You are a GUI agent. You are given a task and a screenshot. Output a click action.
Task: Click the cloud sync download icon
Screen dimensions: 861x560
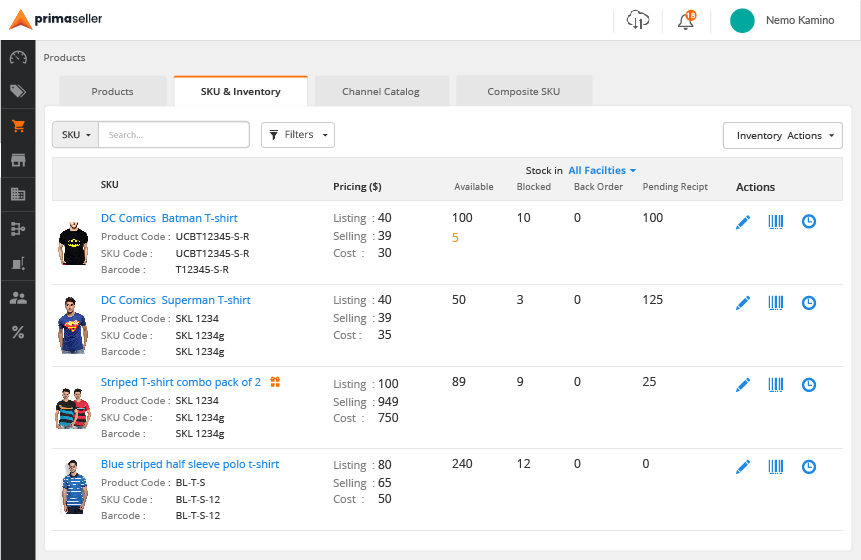coord(638,20)
